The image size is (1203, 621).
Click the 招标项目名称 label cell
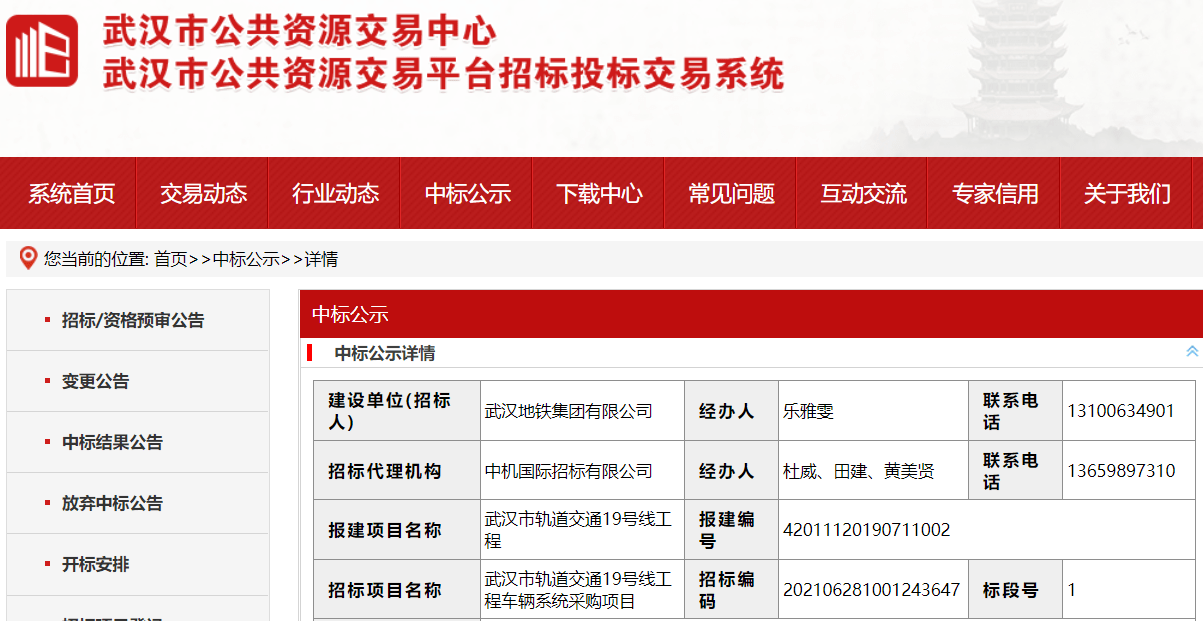(397, 590)
